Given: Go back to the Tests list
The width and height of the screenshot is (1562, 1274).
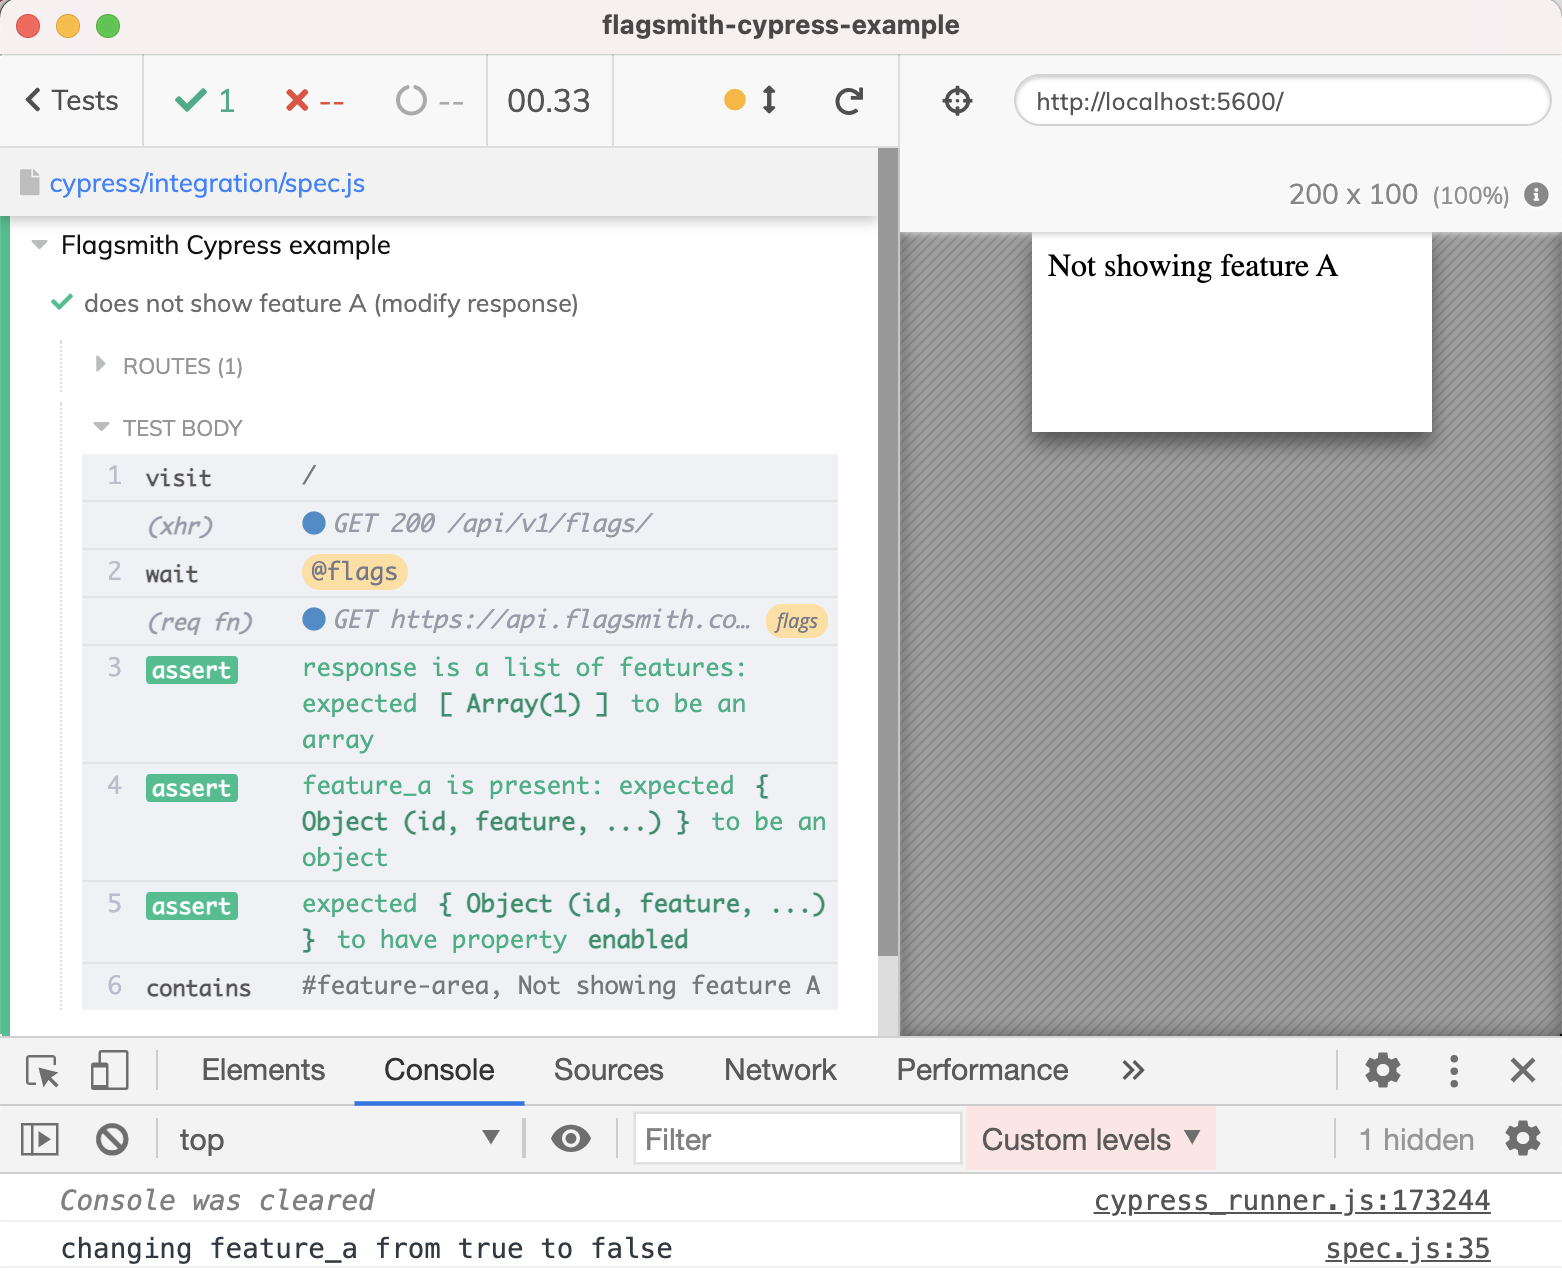Looking at the screenshot, I should coord(71,100).
